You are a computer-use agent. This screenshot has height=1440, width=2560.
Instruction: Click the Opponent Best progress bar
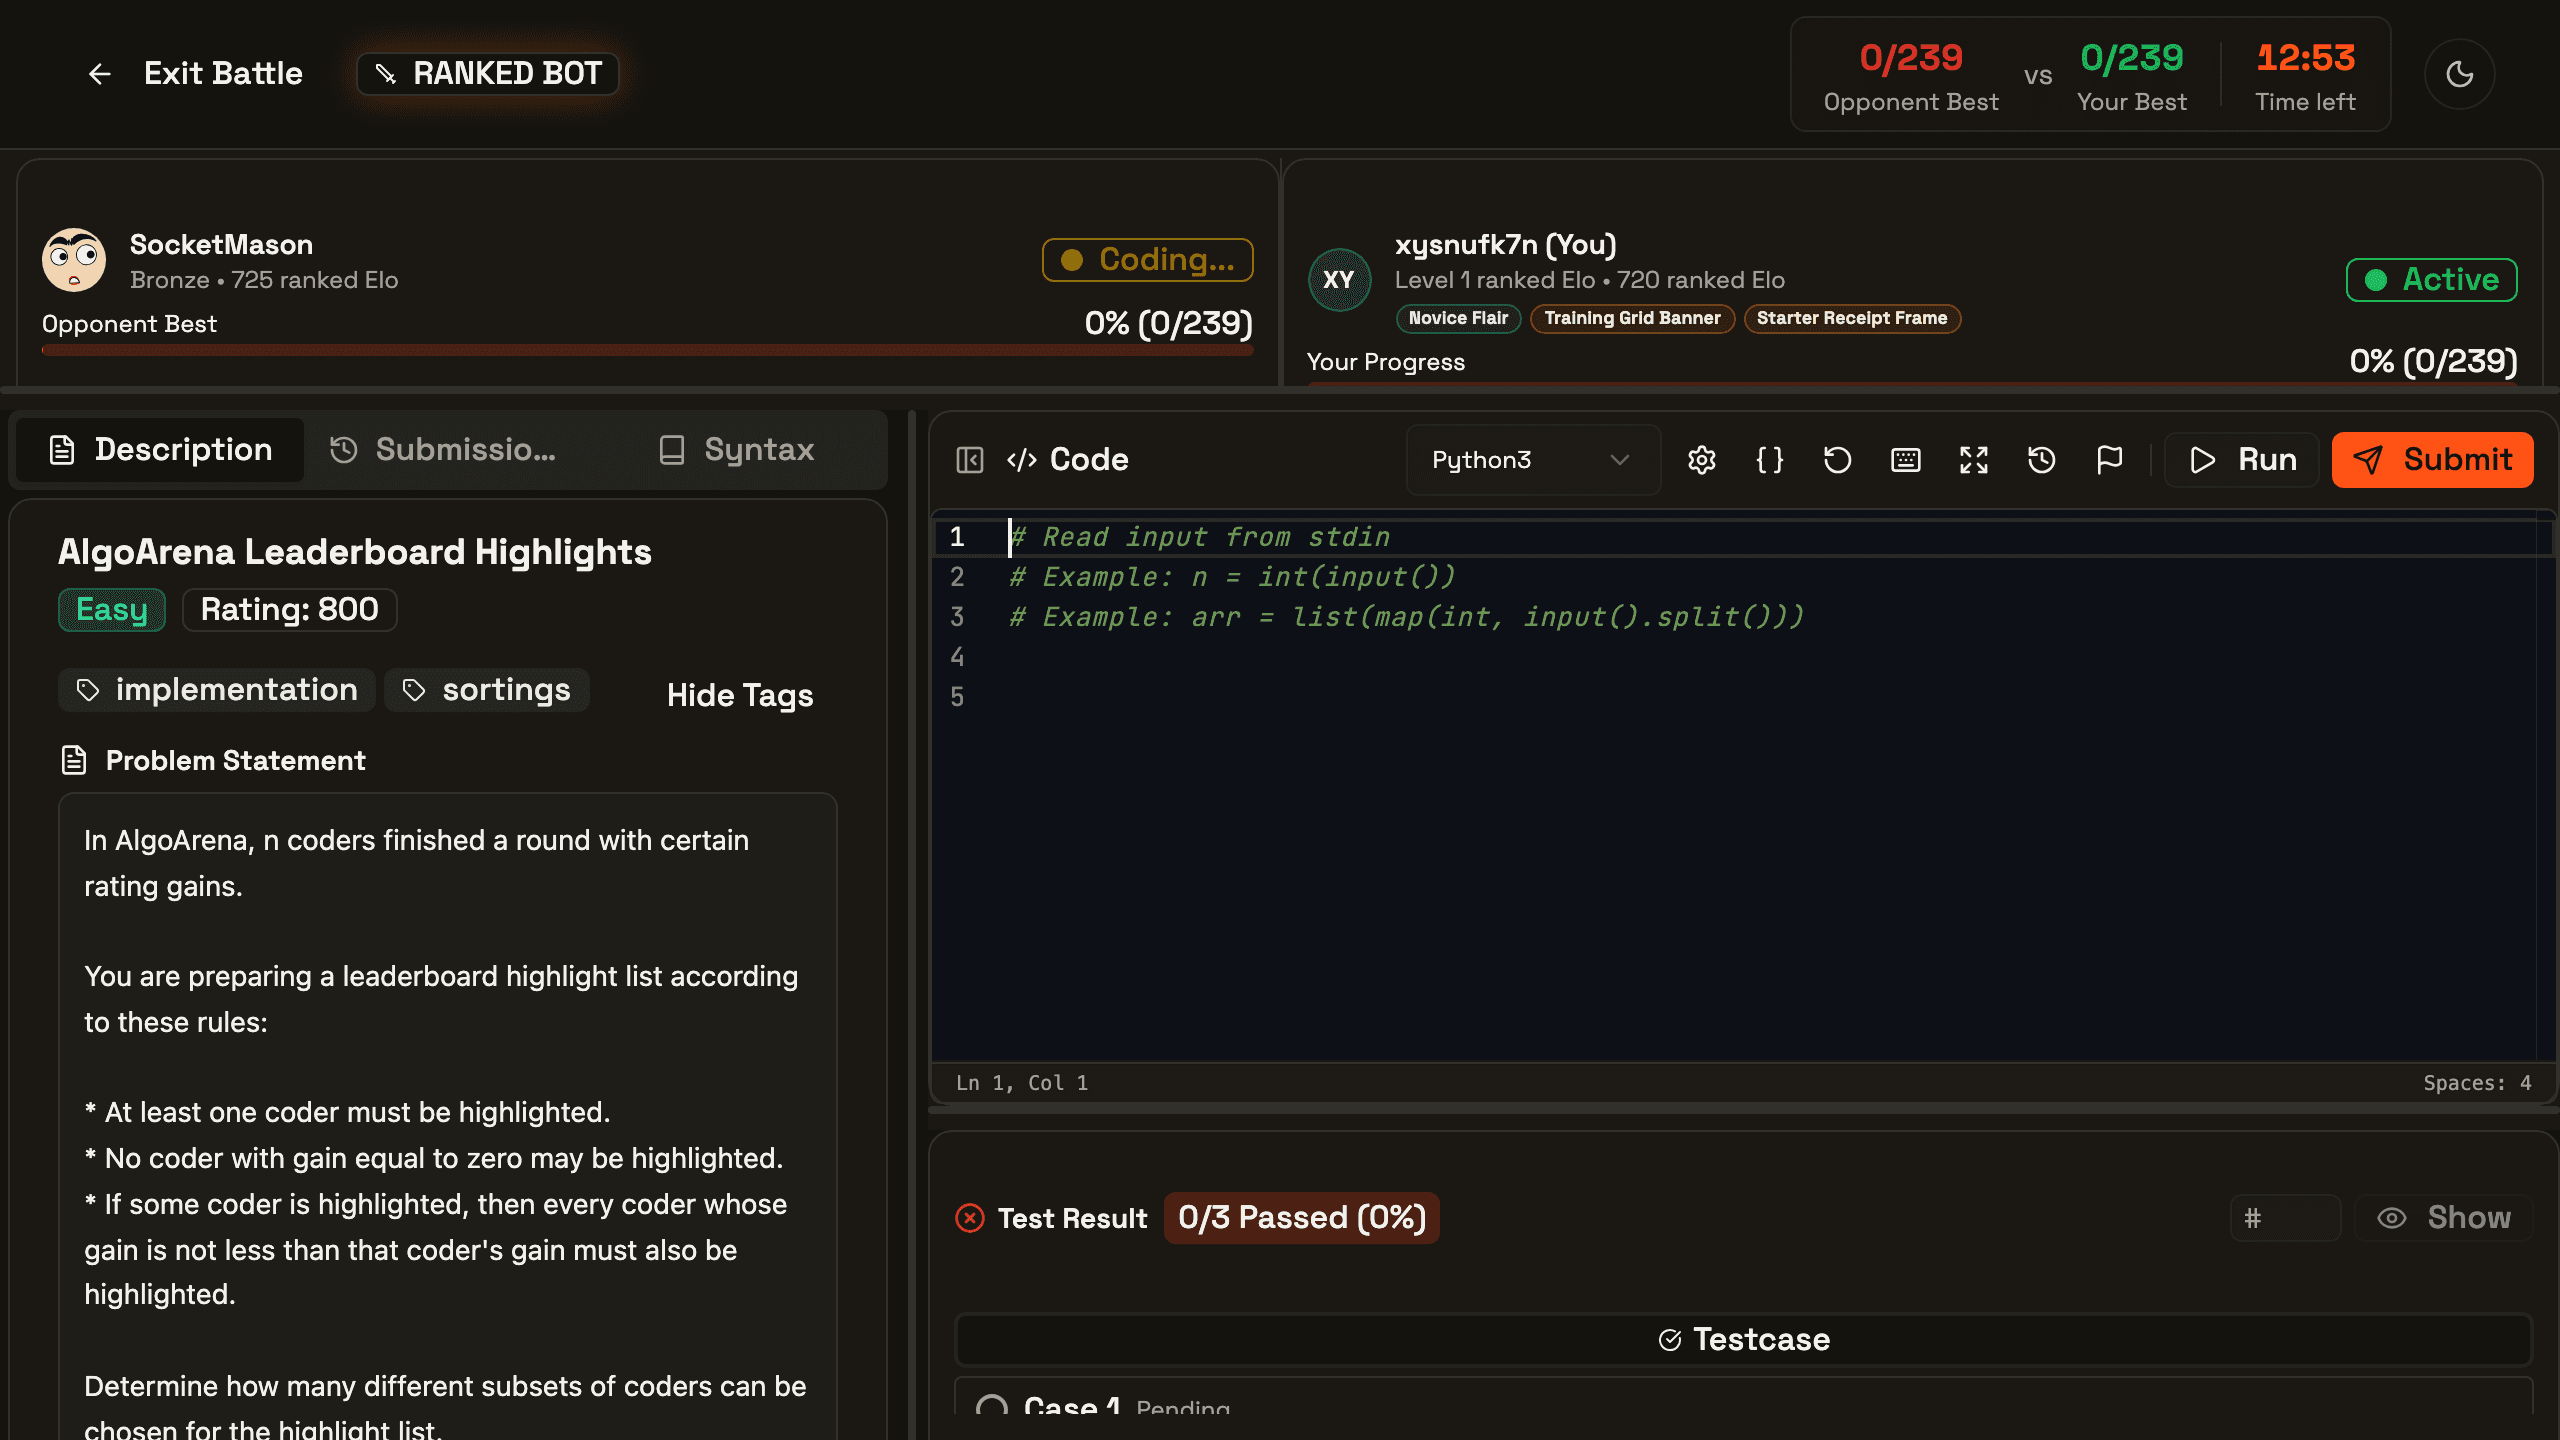[647, 350]
